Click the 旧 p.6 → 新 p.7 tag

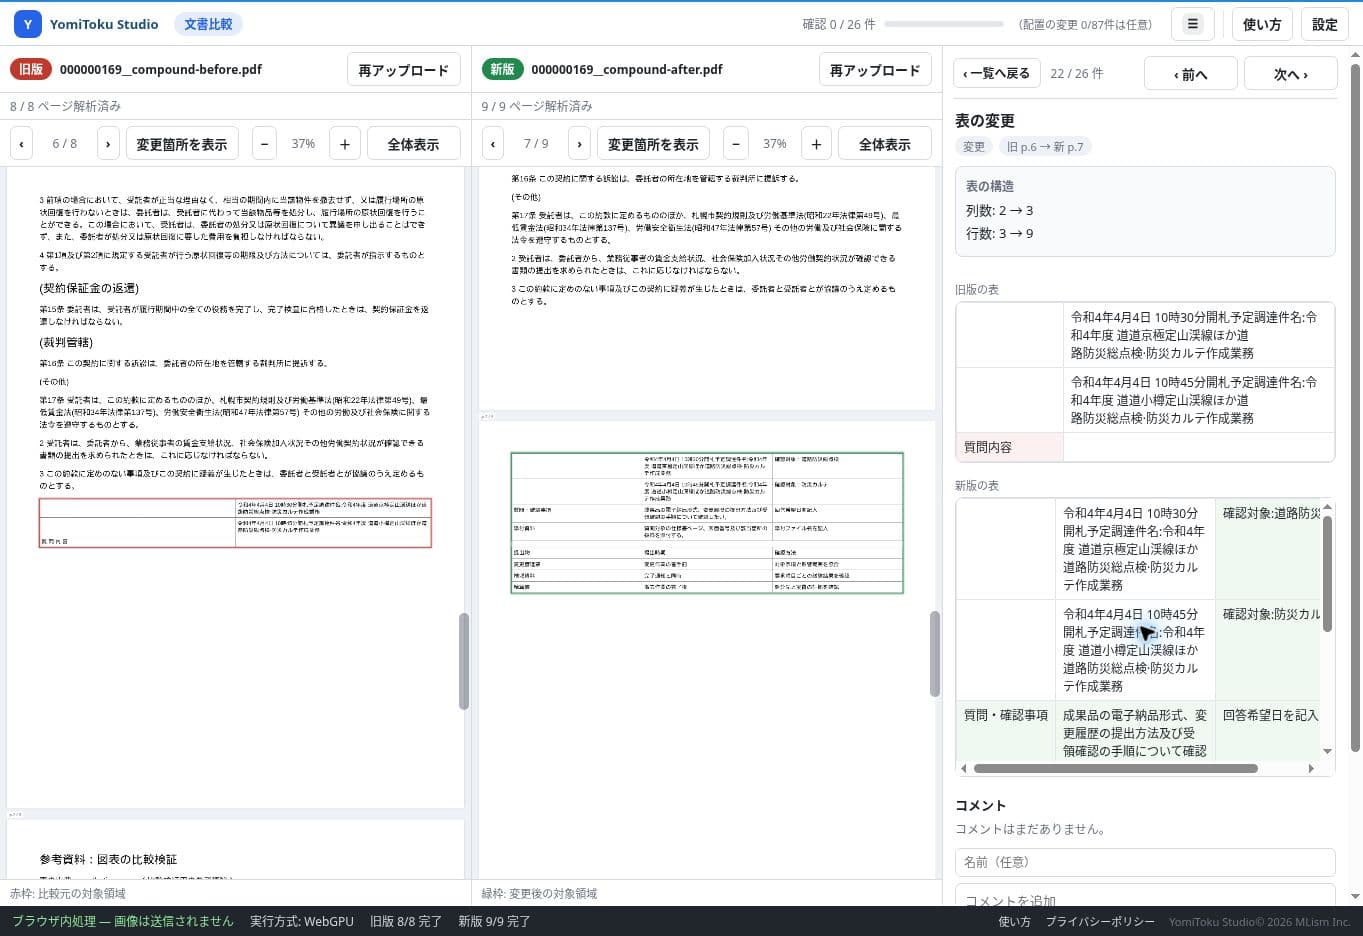point(1044,147)
